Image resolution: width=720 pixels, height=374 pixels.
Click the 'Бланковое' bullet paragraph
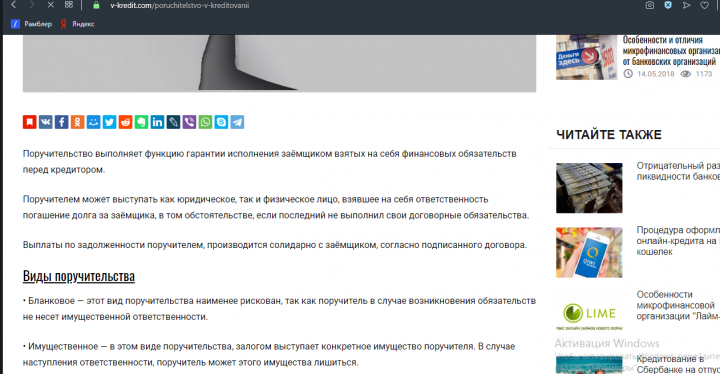click(279, 308)
